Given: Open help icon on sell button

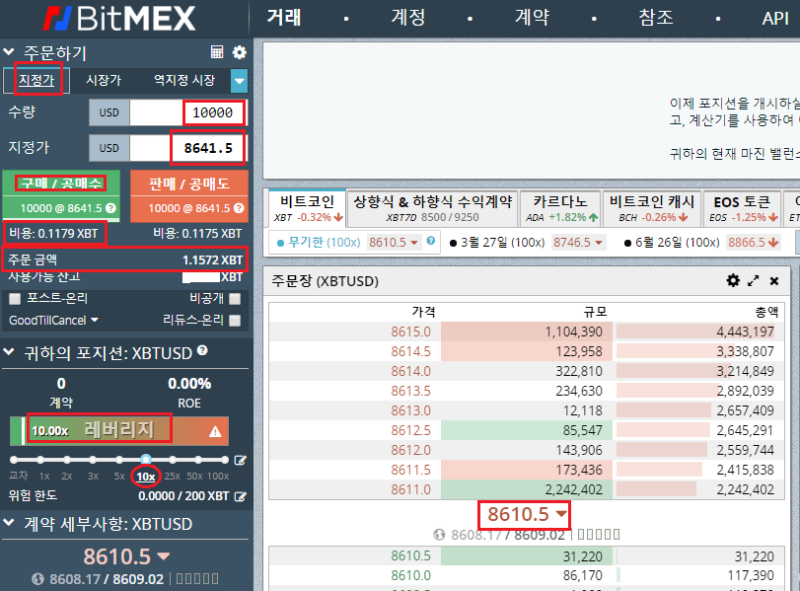Looking at the screenshot, I should pyautogui.click(x=239, y=208).
